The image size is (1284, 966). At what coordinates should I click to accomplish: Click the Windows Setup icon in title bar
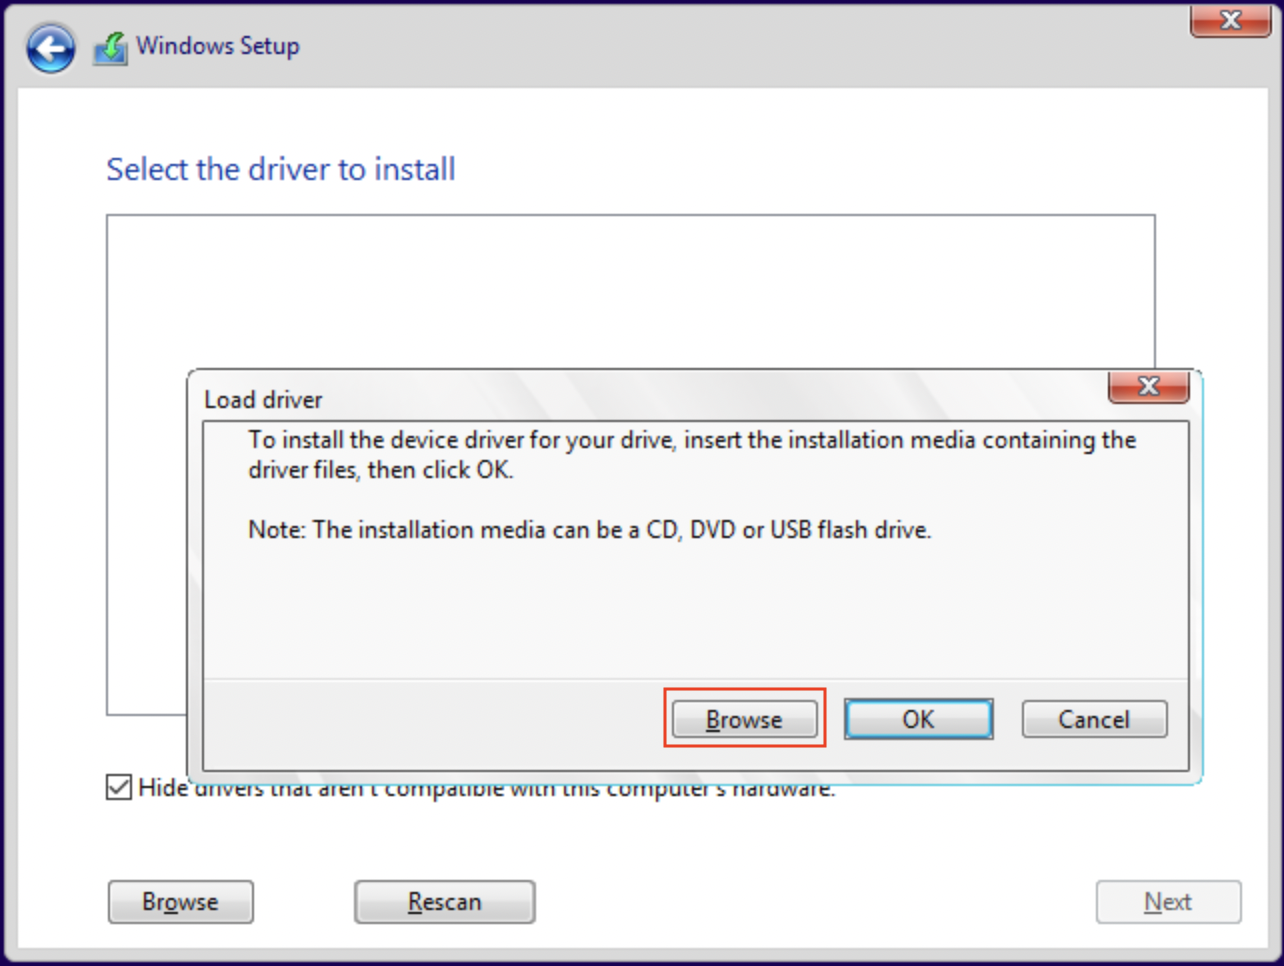110,47
